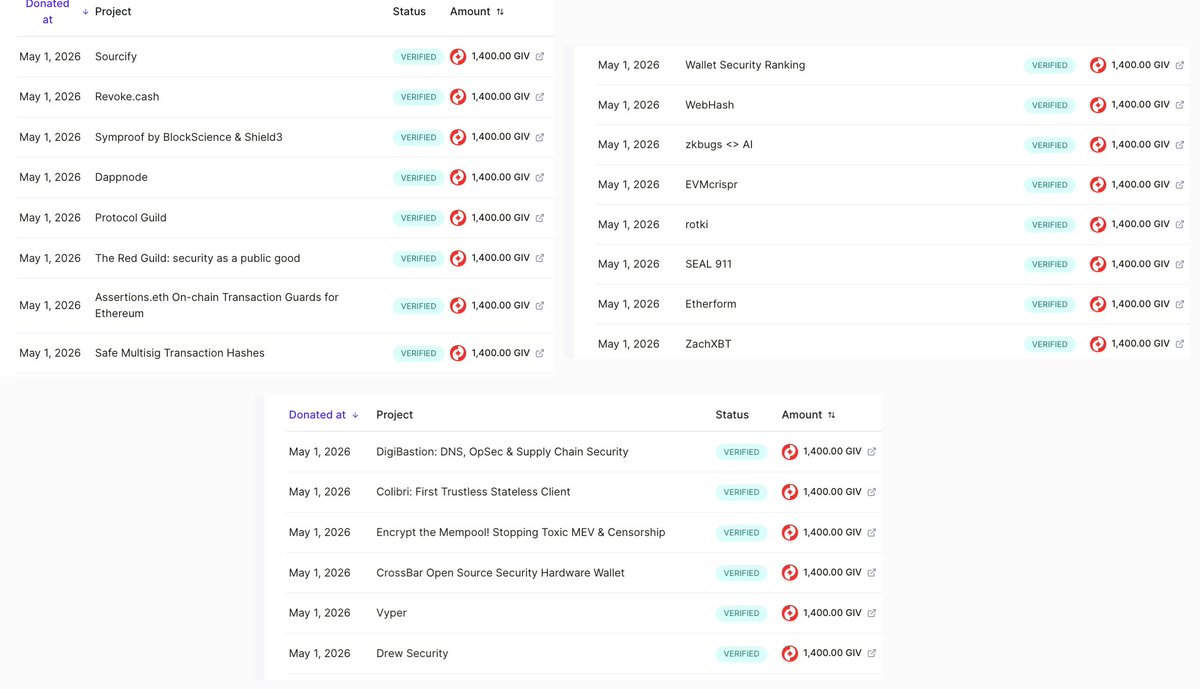Open external link icon in zkbugs <> AI row
Screen dimensions: 1200x689
pyautogui.click(x=1180, y=145)
